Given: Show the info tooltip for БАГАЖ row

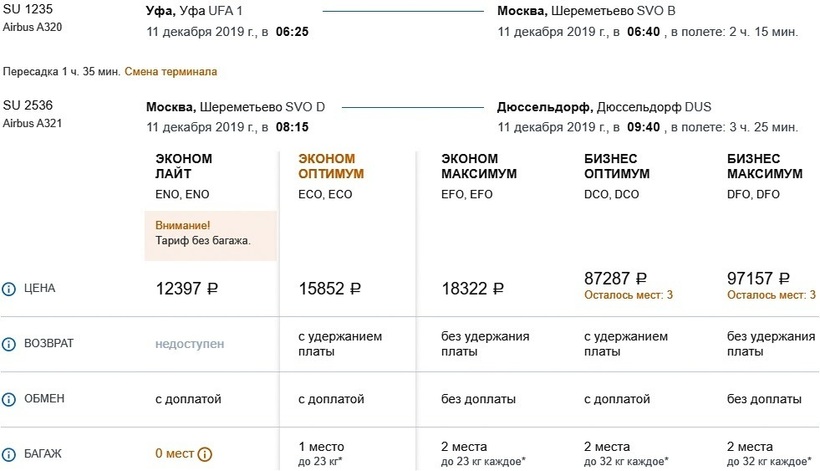Looking at the screenshot, I should [x=9, y=454].
